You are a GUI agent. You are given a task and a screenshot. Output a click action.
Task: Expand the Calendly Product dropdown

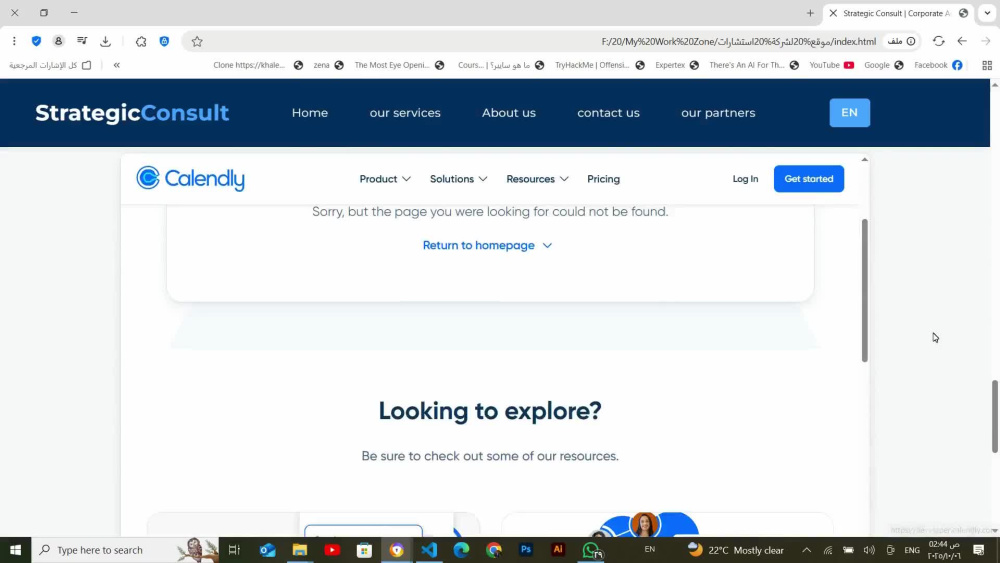pos(385,179)
